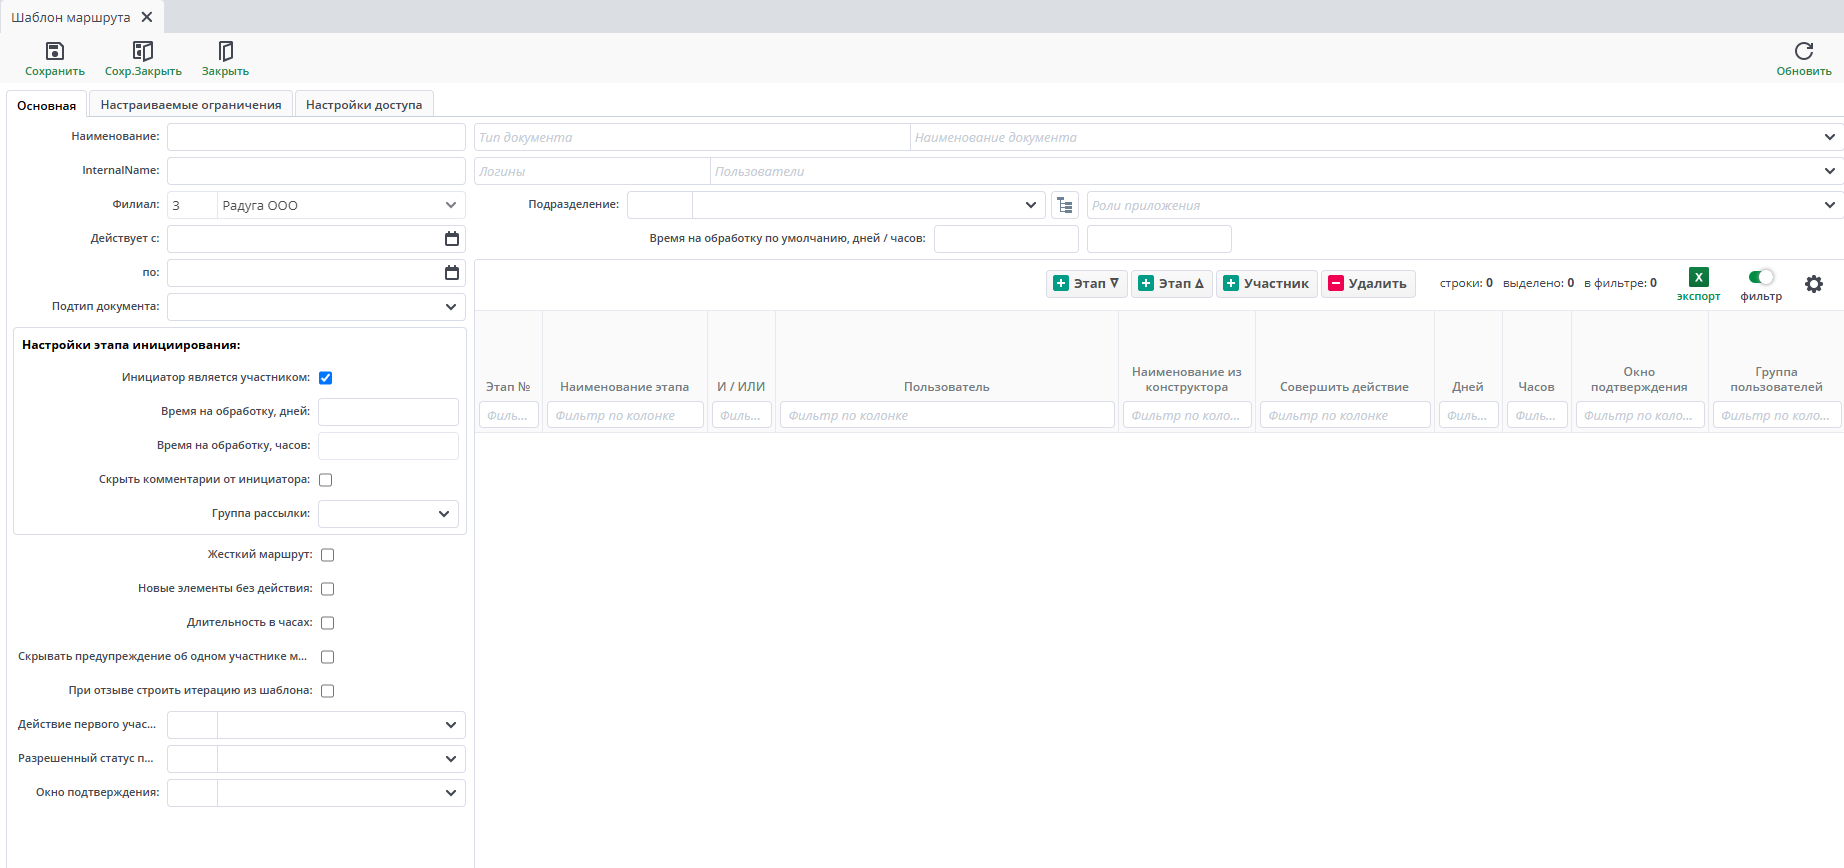Click the Закрыть door icon

point(225,51)
